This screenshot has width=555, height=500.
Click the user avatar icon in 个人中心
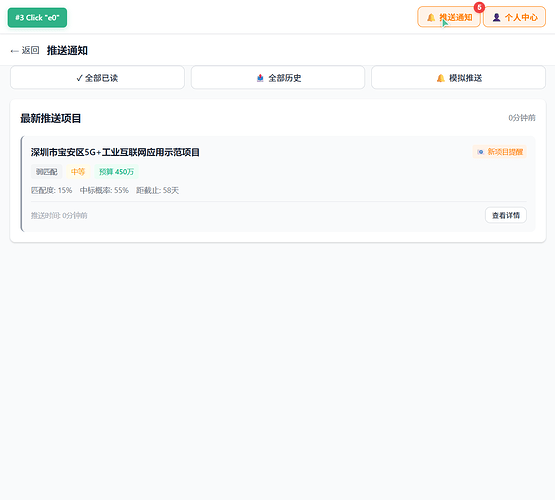[497, 17]
